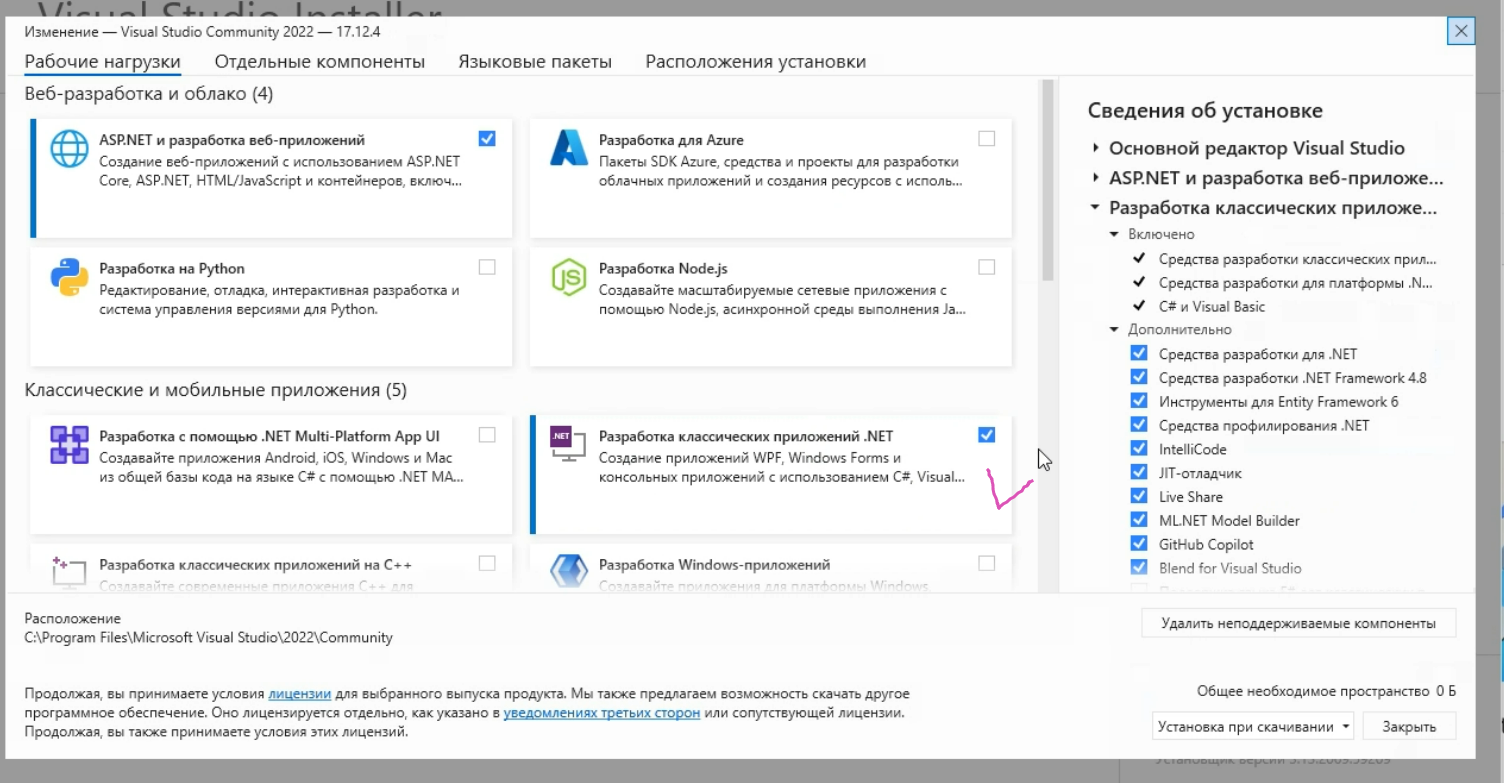1504x783 pixels.
Task: Enable the Python development workload checkbox
Action: pos(487,267)
